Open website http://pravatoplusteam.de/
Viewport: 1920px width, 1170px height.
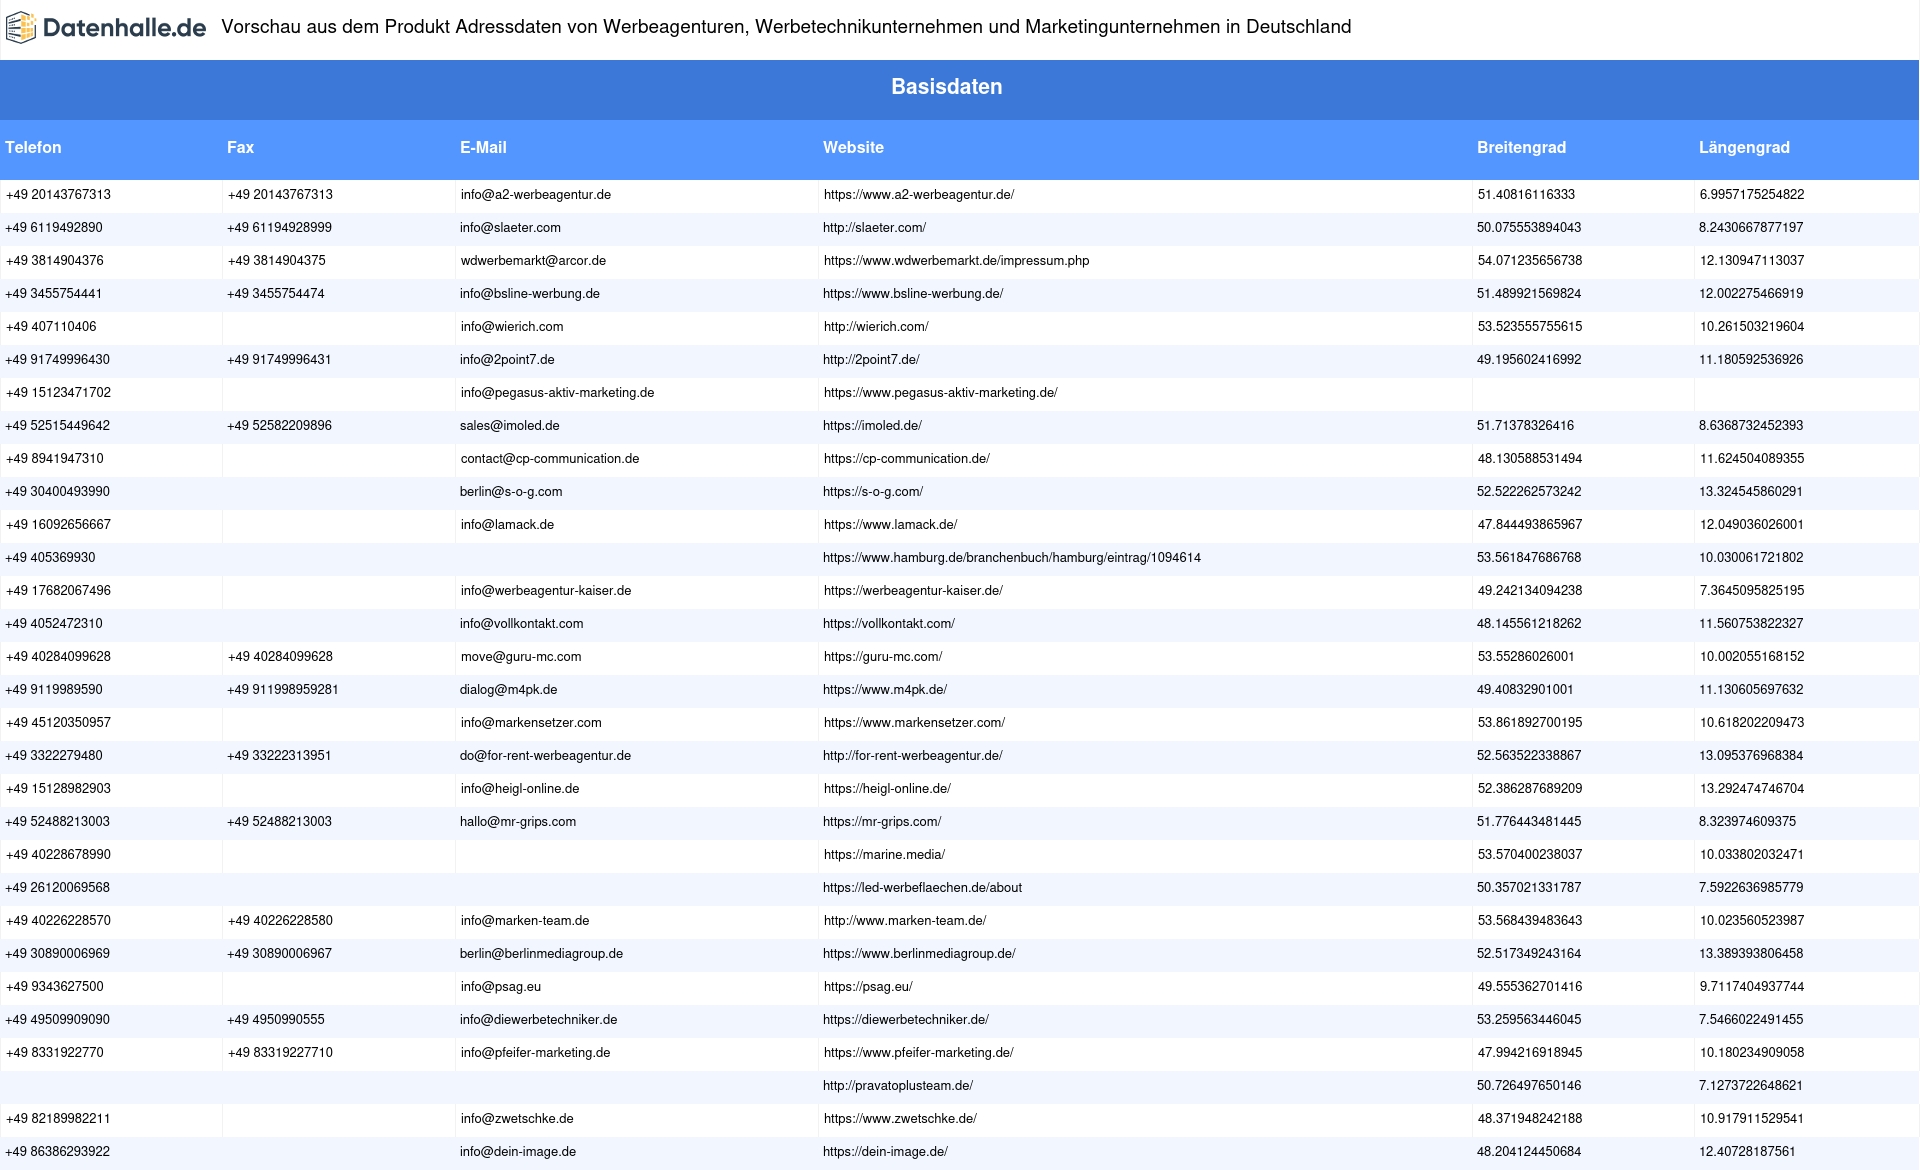pyautogui.click(x=898, y=1086)
